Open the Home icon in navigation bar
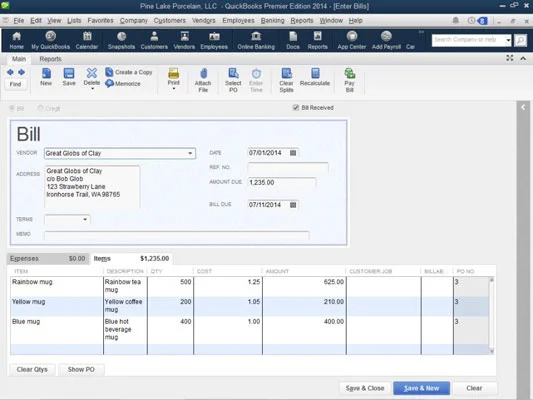 (16, 40)
